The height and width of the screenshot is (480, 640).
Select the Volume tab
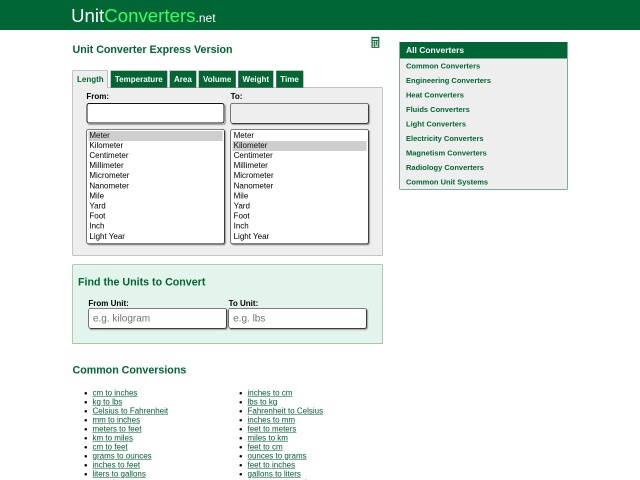click(x=217, y=79)
